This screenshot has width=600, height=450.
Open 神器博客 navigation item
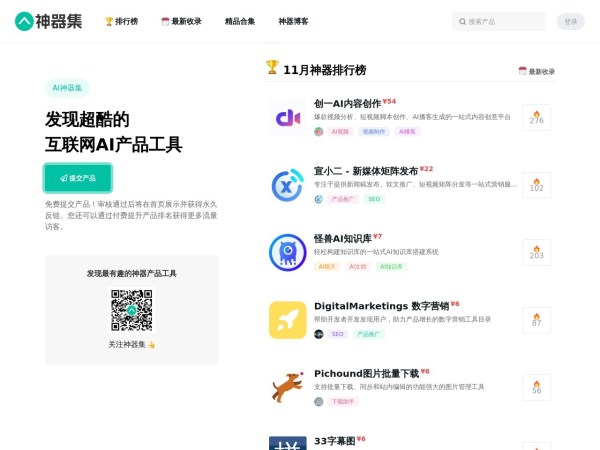tap(293, 21)
